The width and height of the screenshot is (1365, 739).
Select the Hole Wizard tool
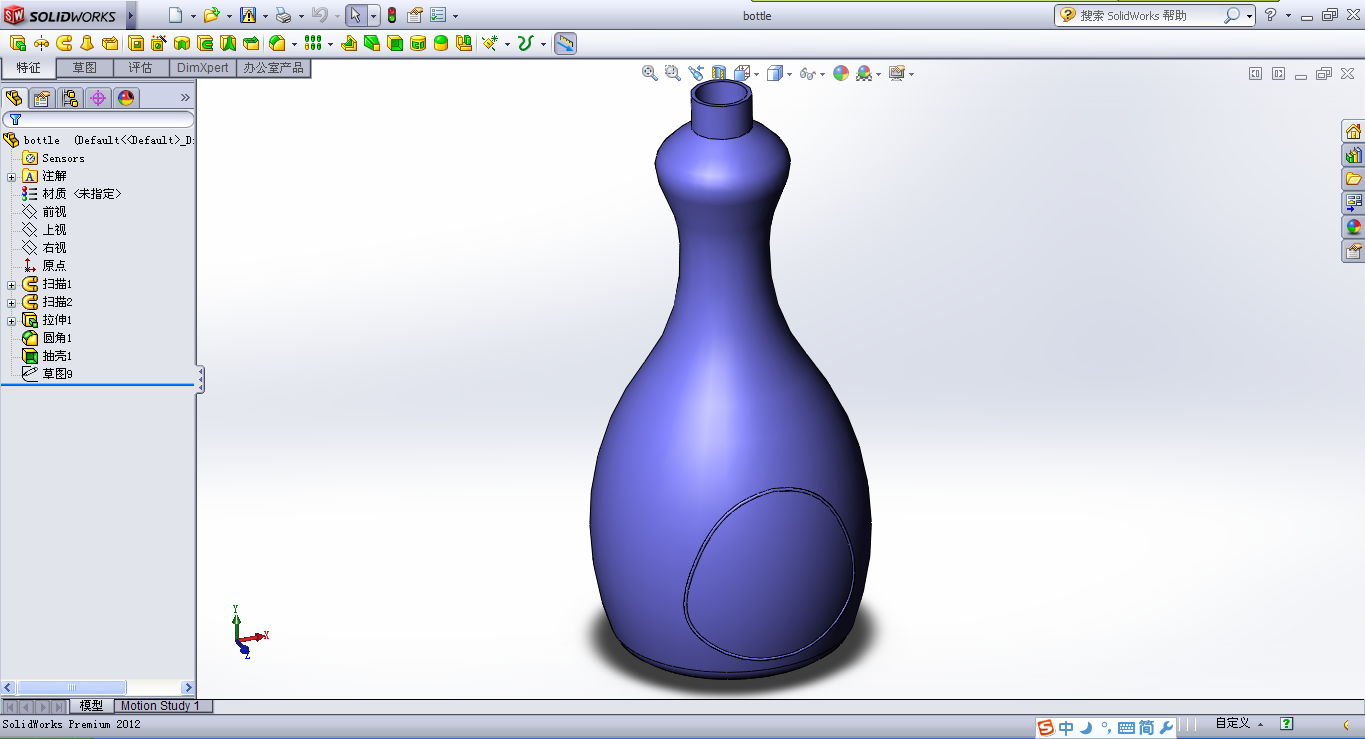tap(158, 43)
